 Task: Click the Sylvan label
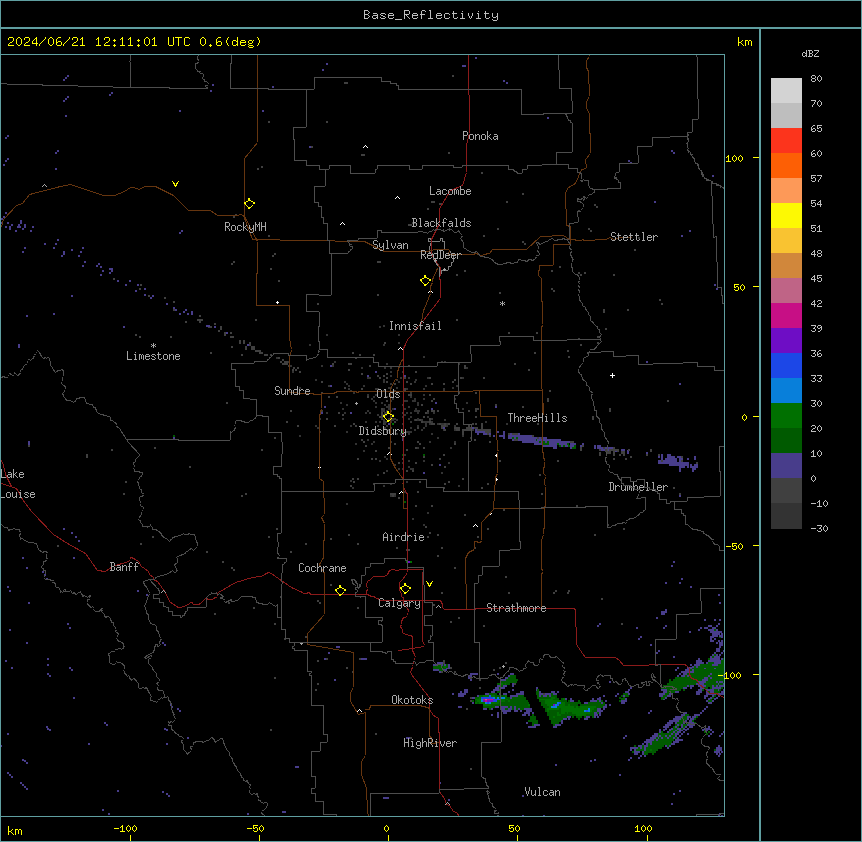(x=390, y=245)
